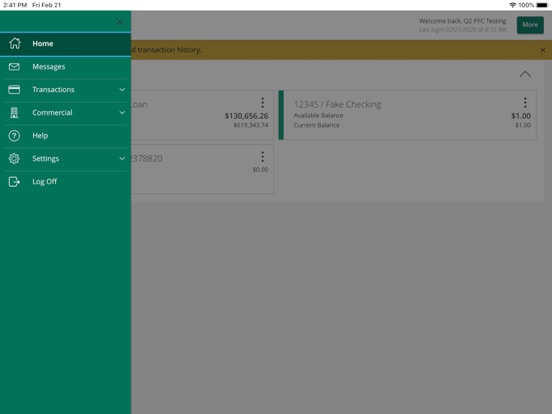
Task: Open the 12345 / Fake Checking account
Action: [x=408, y=115]
